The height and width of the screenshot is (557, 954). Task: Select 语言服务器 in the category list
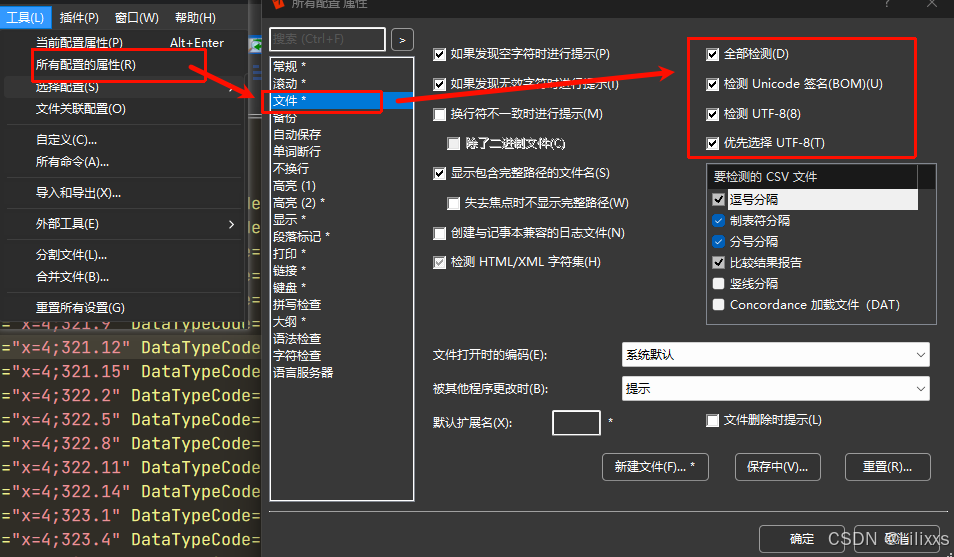click(x=342, y=373)
